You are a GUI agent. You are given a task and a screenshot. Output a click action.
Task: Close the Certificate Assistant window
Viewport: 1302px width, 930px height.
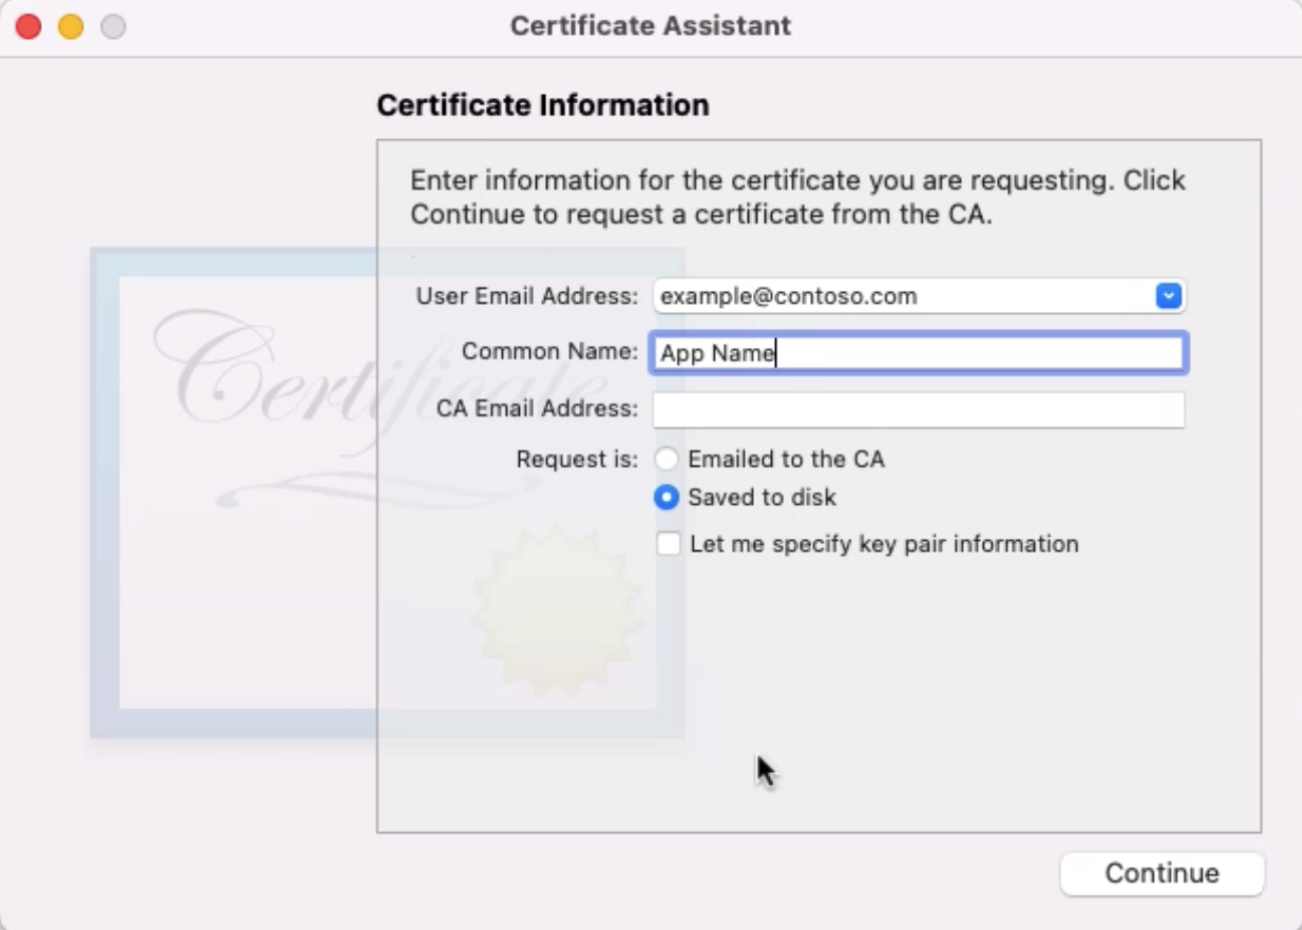coord(27,26)
